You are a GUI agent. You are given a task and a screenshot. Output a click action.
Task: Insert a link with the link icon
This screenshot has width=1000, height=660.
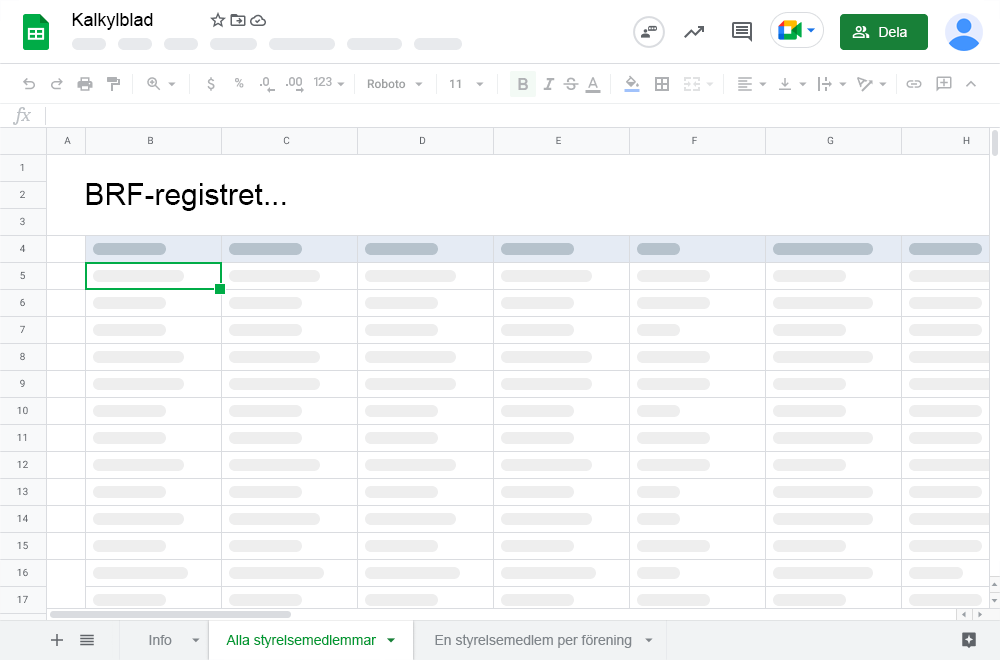(x=913, y=84)
